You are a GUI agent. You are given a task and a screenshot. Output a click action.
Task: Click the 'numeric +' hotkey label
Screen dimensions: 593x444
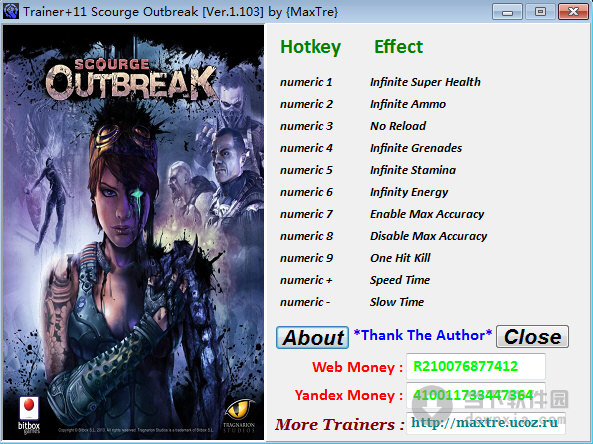pos(306,280)
